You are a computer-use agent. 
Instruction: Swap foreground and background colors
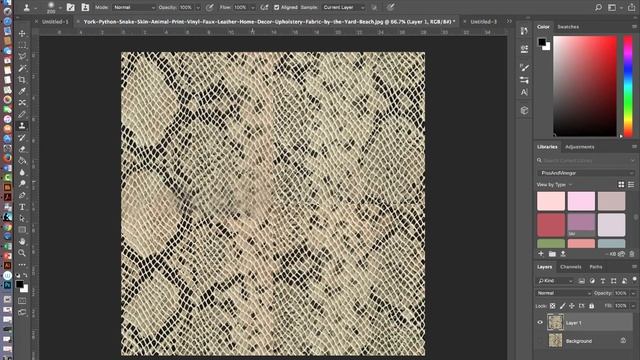coord(26,276)
